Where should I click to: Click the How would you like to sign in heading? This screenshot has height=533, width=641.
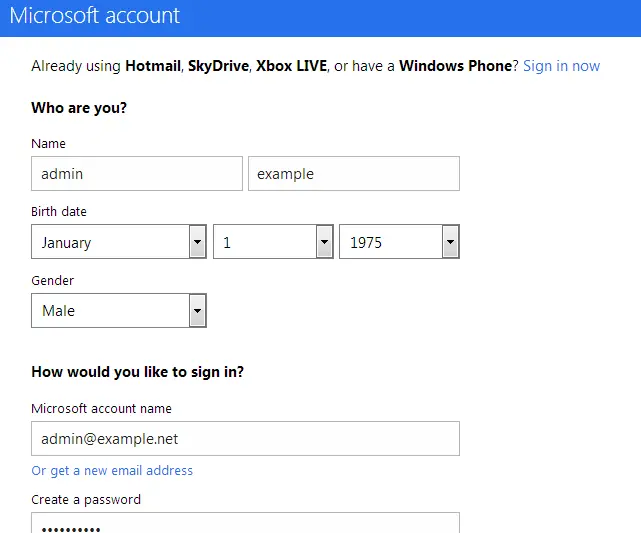[x=137, y=372]
